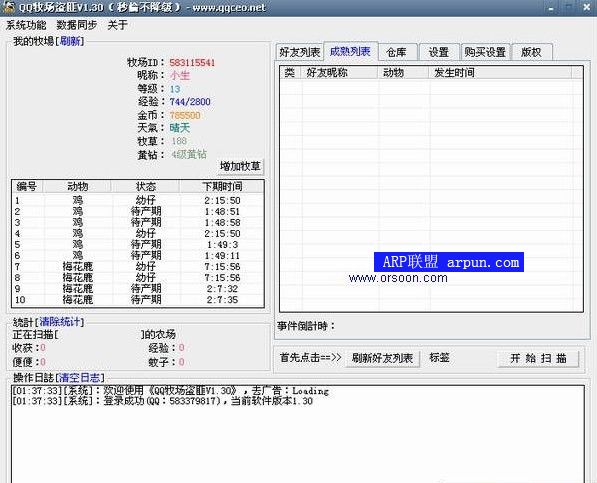
Task: Open the 仓库 tab
Action: click(396, 52)
